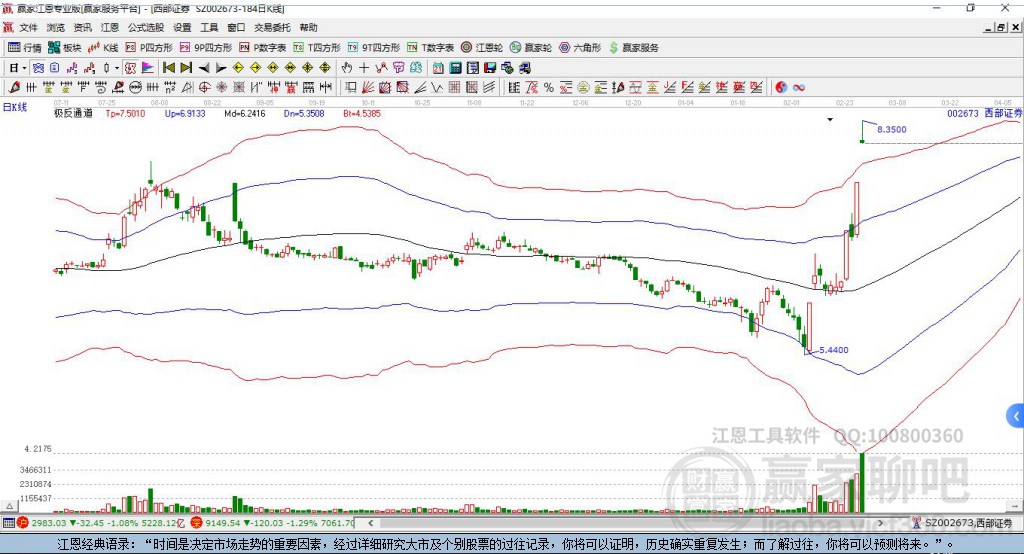Viewport: 1024px width, 554px height.
Task: Select the Gann fan lines tool
Action: click(368, 88)
